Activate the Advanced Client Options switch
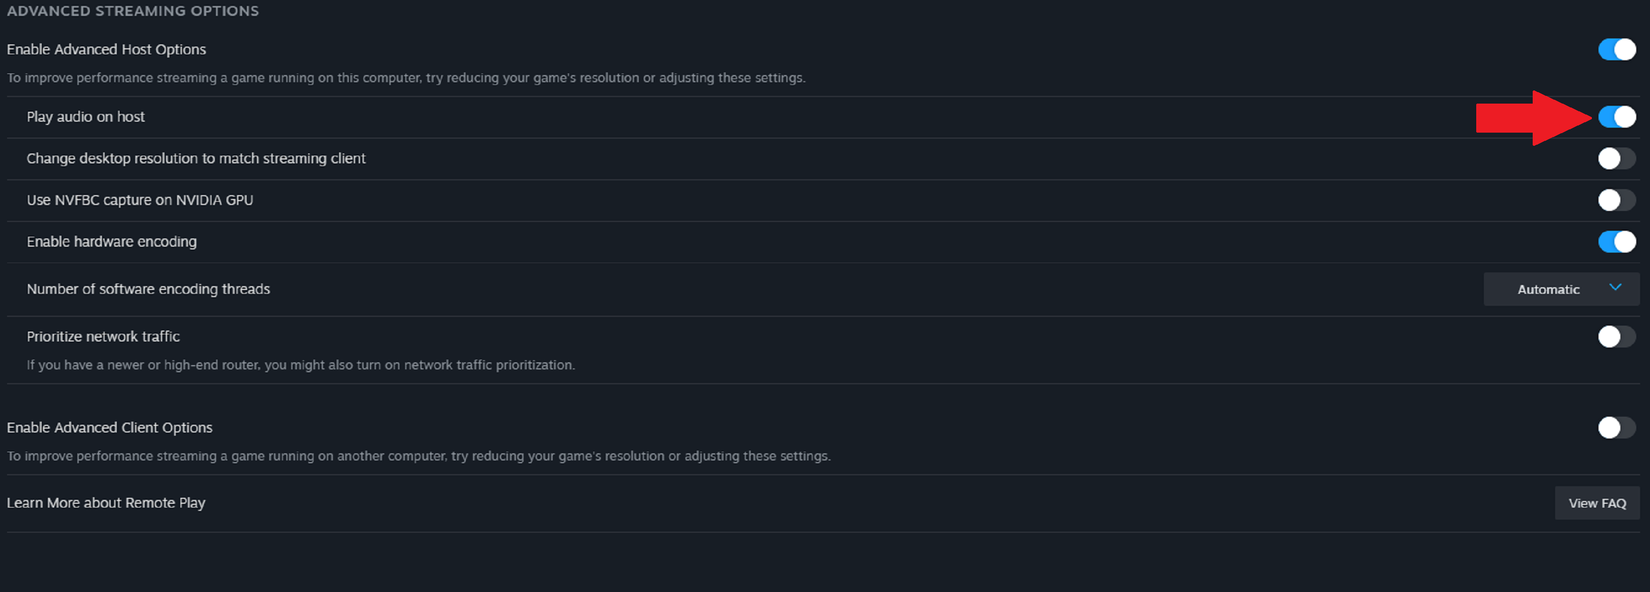Image resolution: width=1650 pixels, height=592 pixels. [x=1616, y=427]
